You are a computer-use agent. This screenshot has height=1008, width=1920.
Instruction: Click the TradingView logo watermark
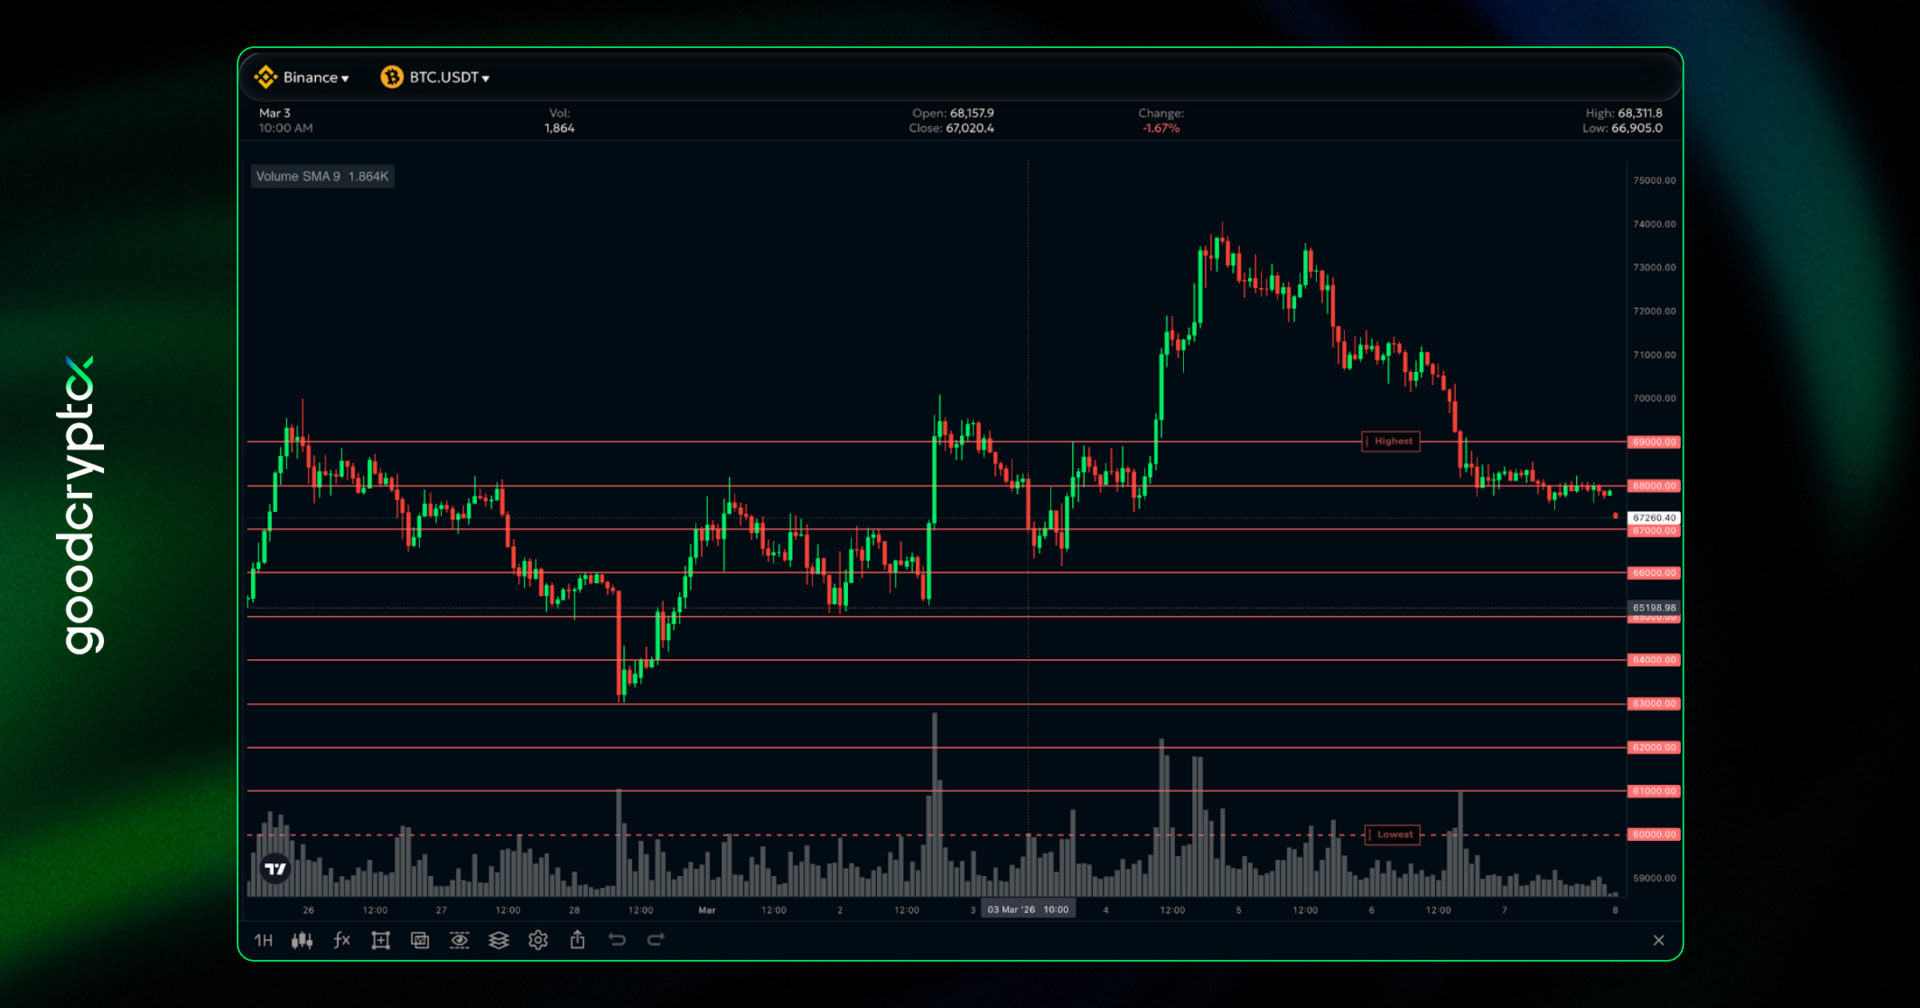(x=274, y=868)
